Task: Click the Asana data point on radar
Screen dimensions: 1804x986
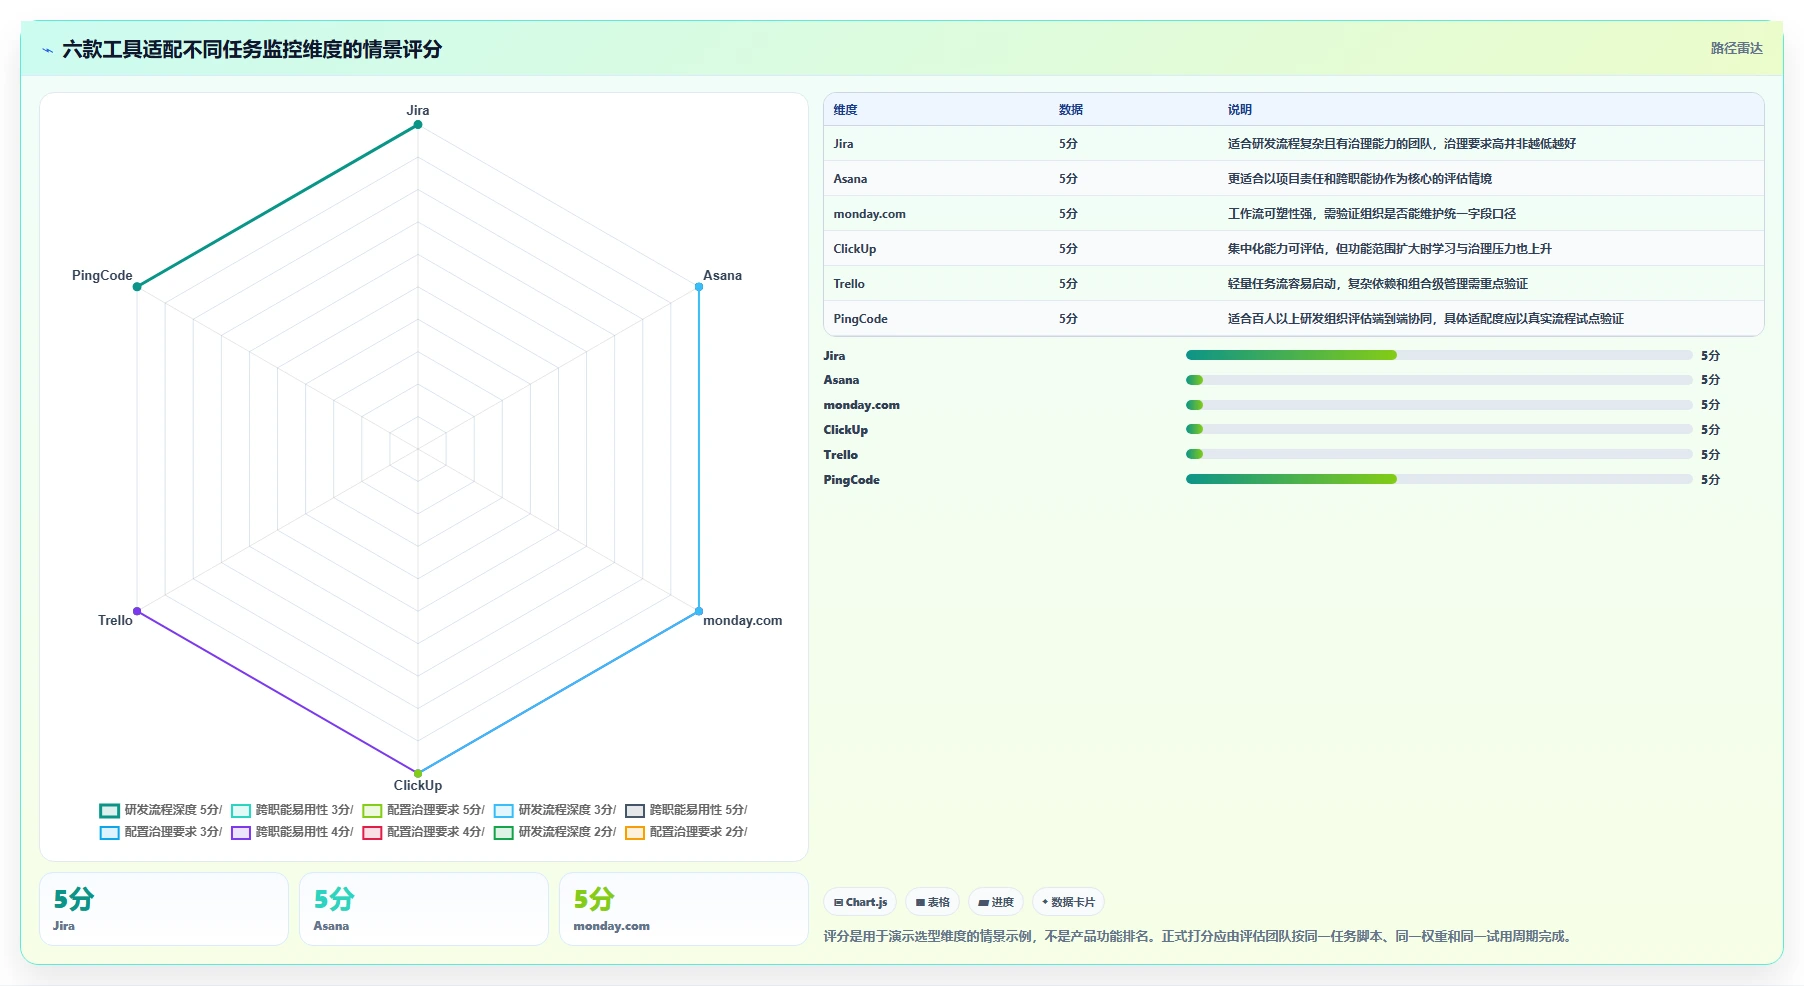Action: point(699,287)
